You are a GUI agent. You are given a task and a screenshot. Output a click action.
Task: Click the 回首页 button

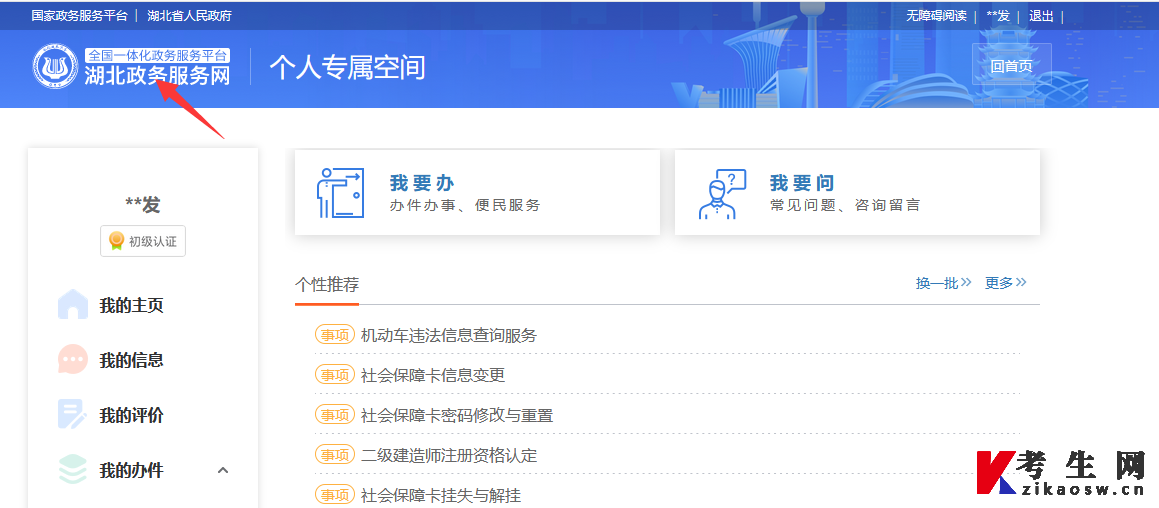(x=1011, y=65)
